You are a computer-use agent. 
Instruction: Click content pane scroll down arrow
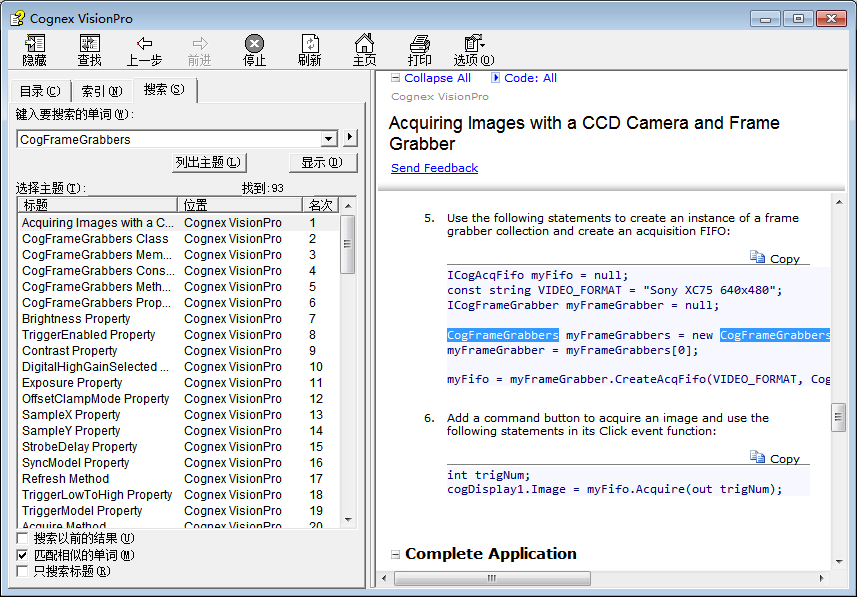838,562
